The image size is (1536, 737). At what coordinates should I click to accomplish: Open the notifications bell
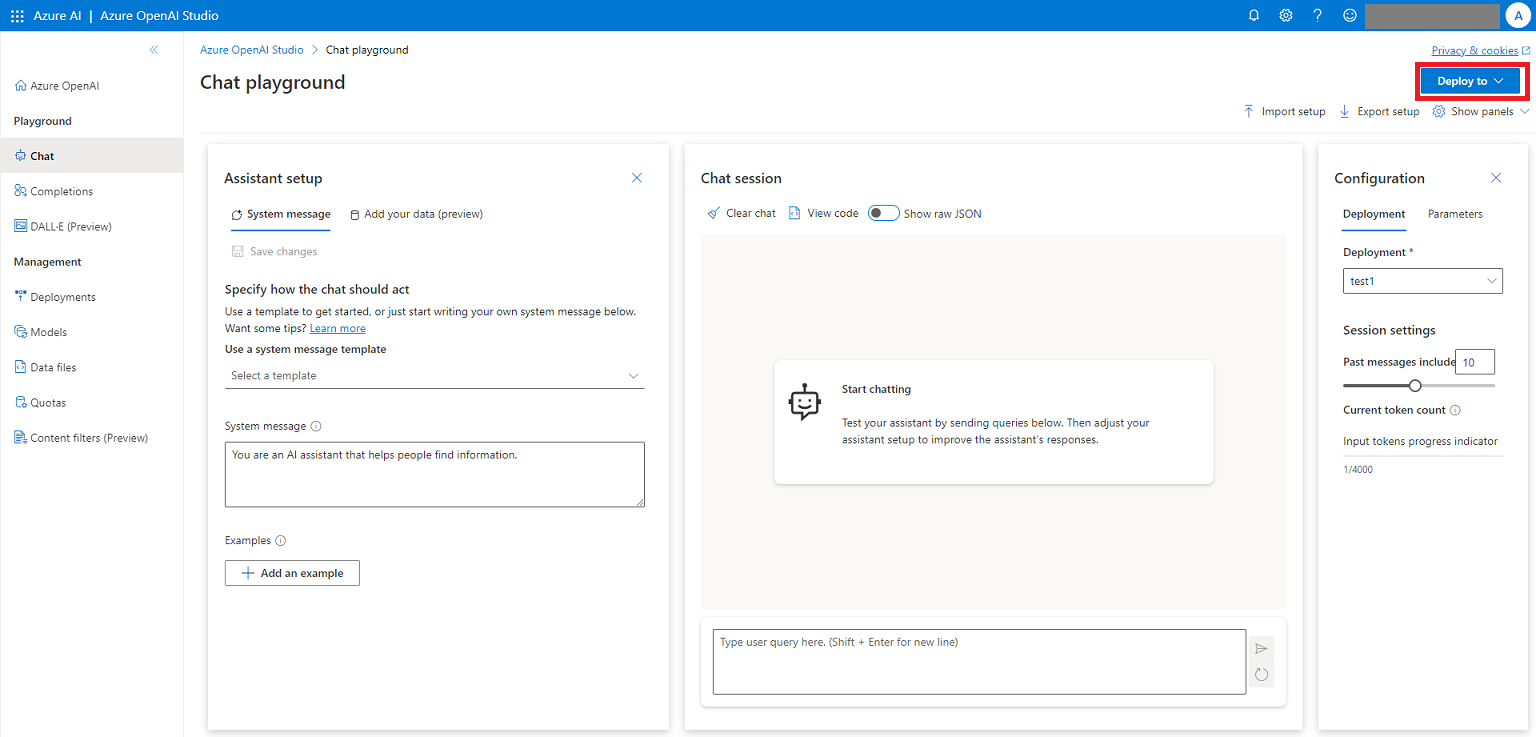tap(1253, 15)
